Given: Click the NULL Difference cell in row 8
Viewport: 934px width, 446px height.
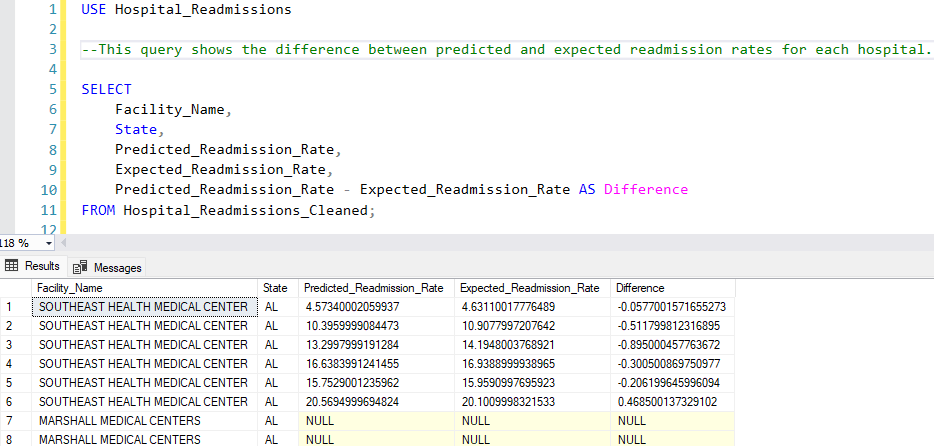Looking at the screenshot, I should pos(673,439).
